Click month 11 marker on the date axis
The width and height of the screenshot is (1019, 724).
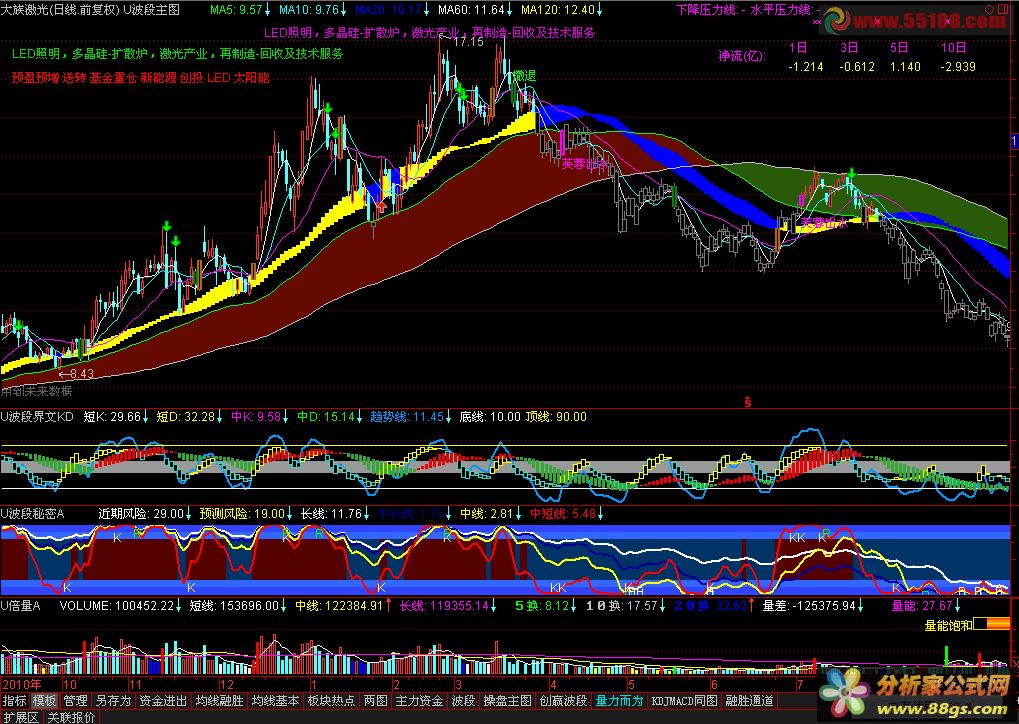[135, 684]
